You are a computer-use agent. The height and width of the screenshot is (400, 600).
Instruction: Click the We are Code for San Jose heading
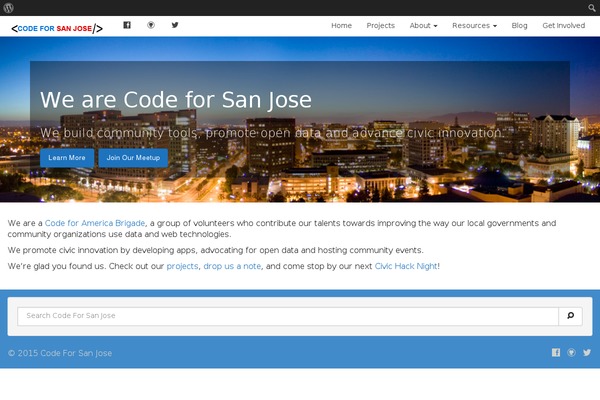click(176, 100)
